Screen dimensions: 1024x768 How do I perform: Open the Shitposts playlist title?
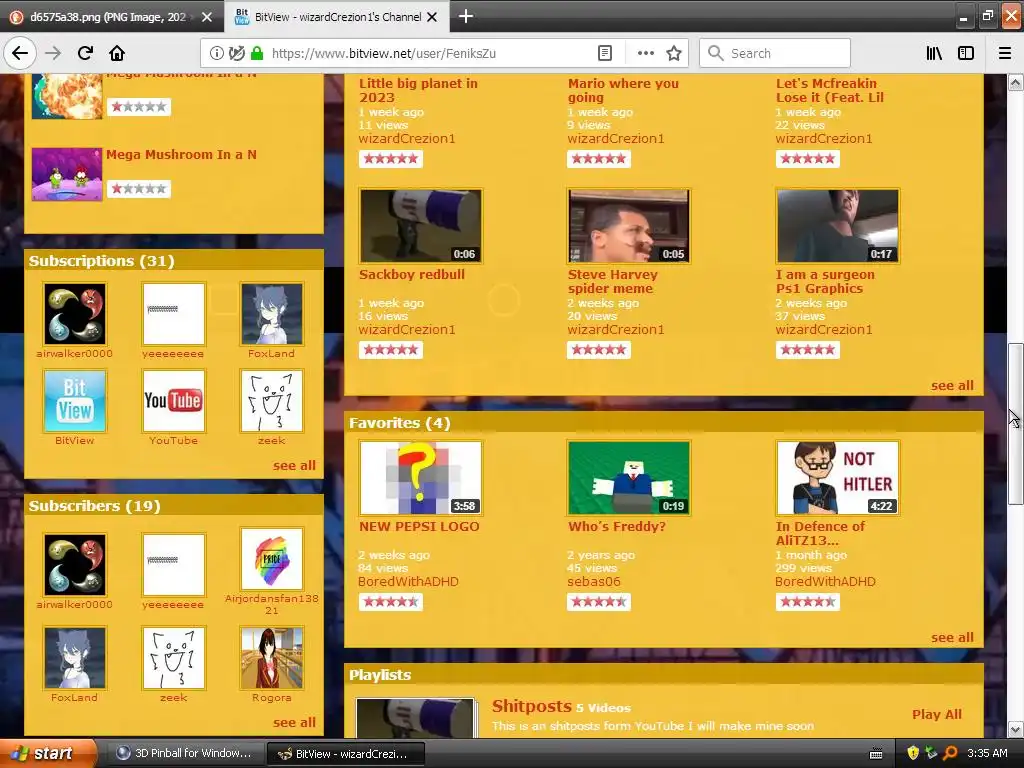[532, 706]
